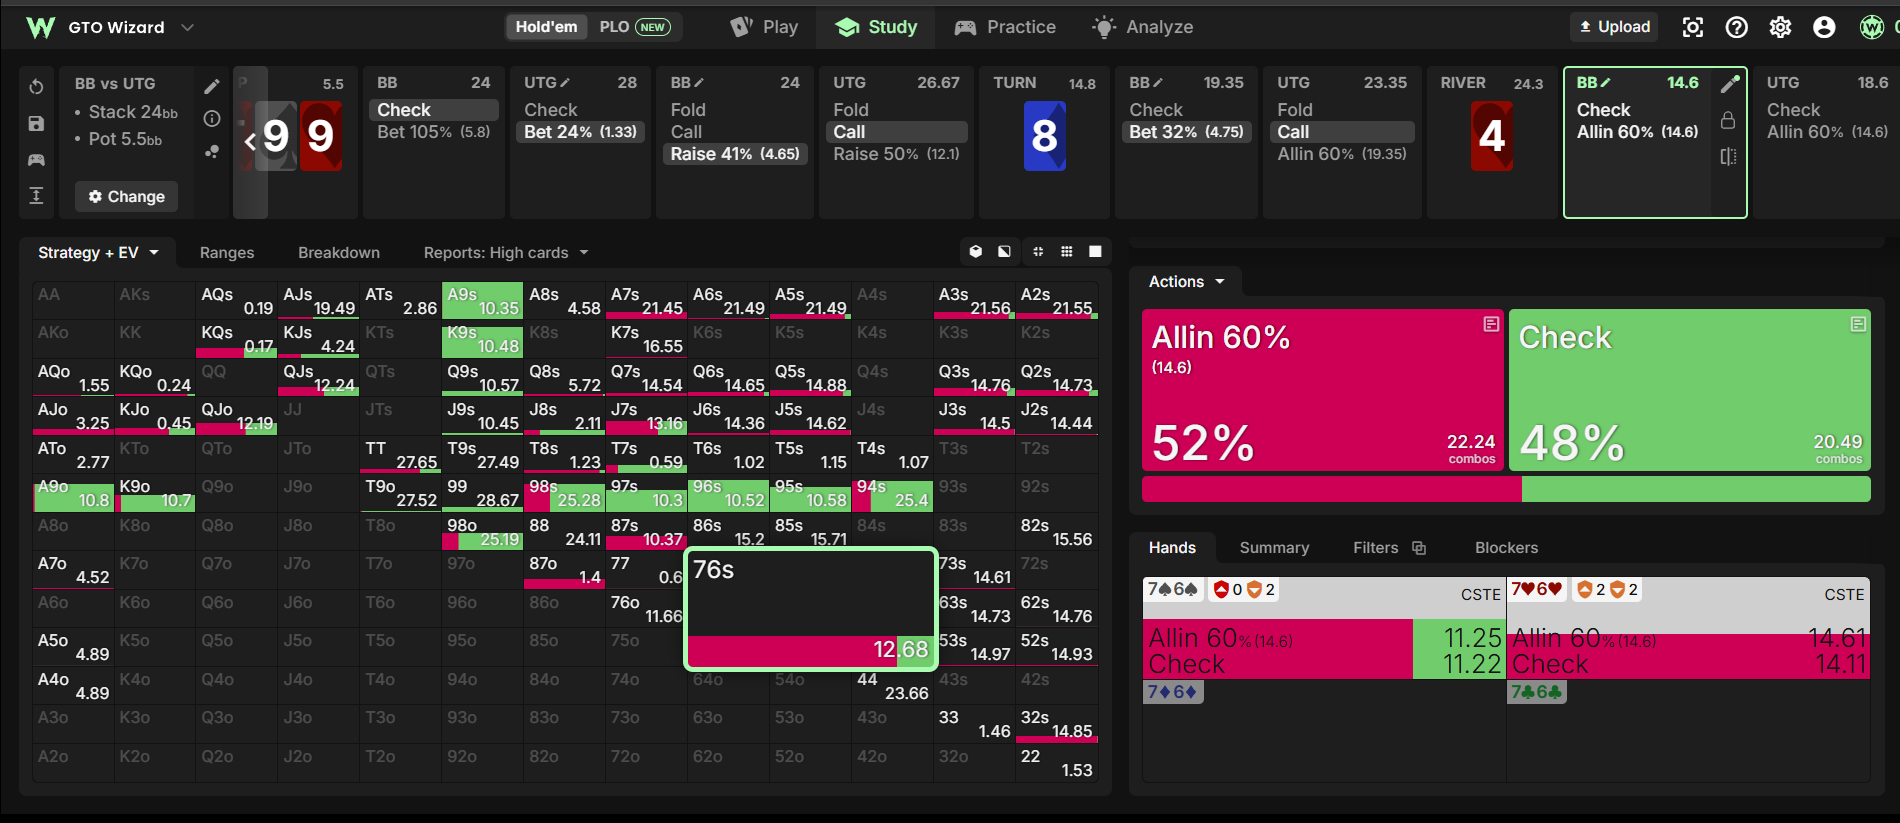Switch to the nine-dot grid view
This screenshot has height=823, width=1900.
click(x=1067, y=252)
